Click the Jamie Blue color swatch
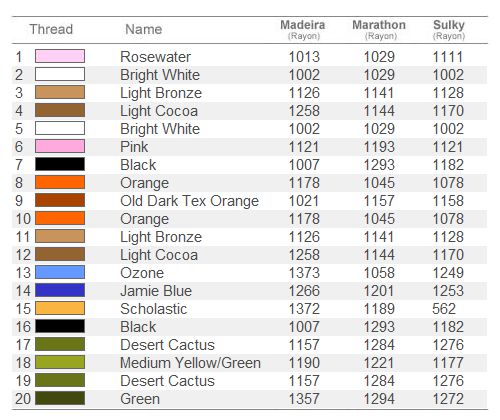 [60, 290]
